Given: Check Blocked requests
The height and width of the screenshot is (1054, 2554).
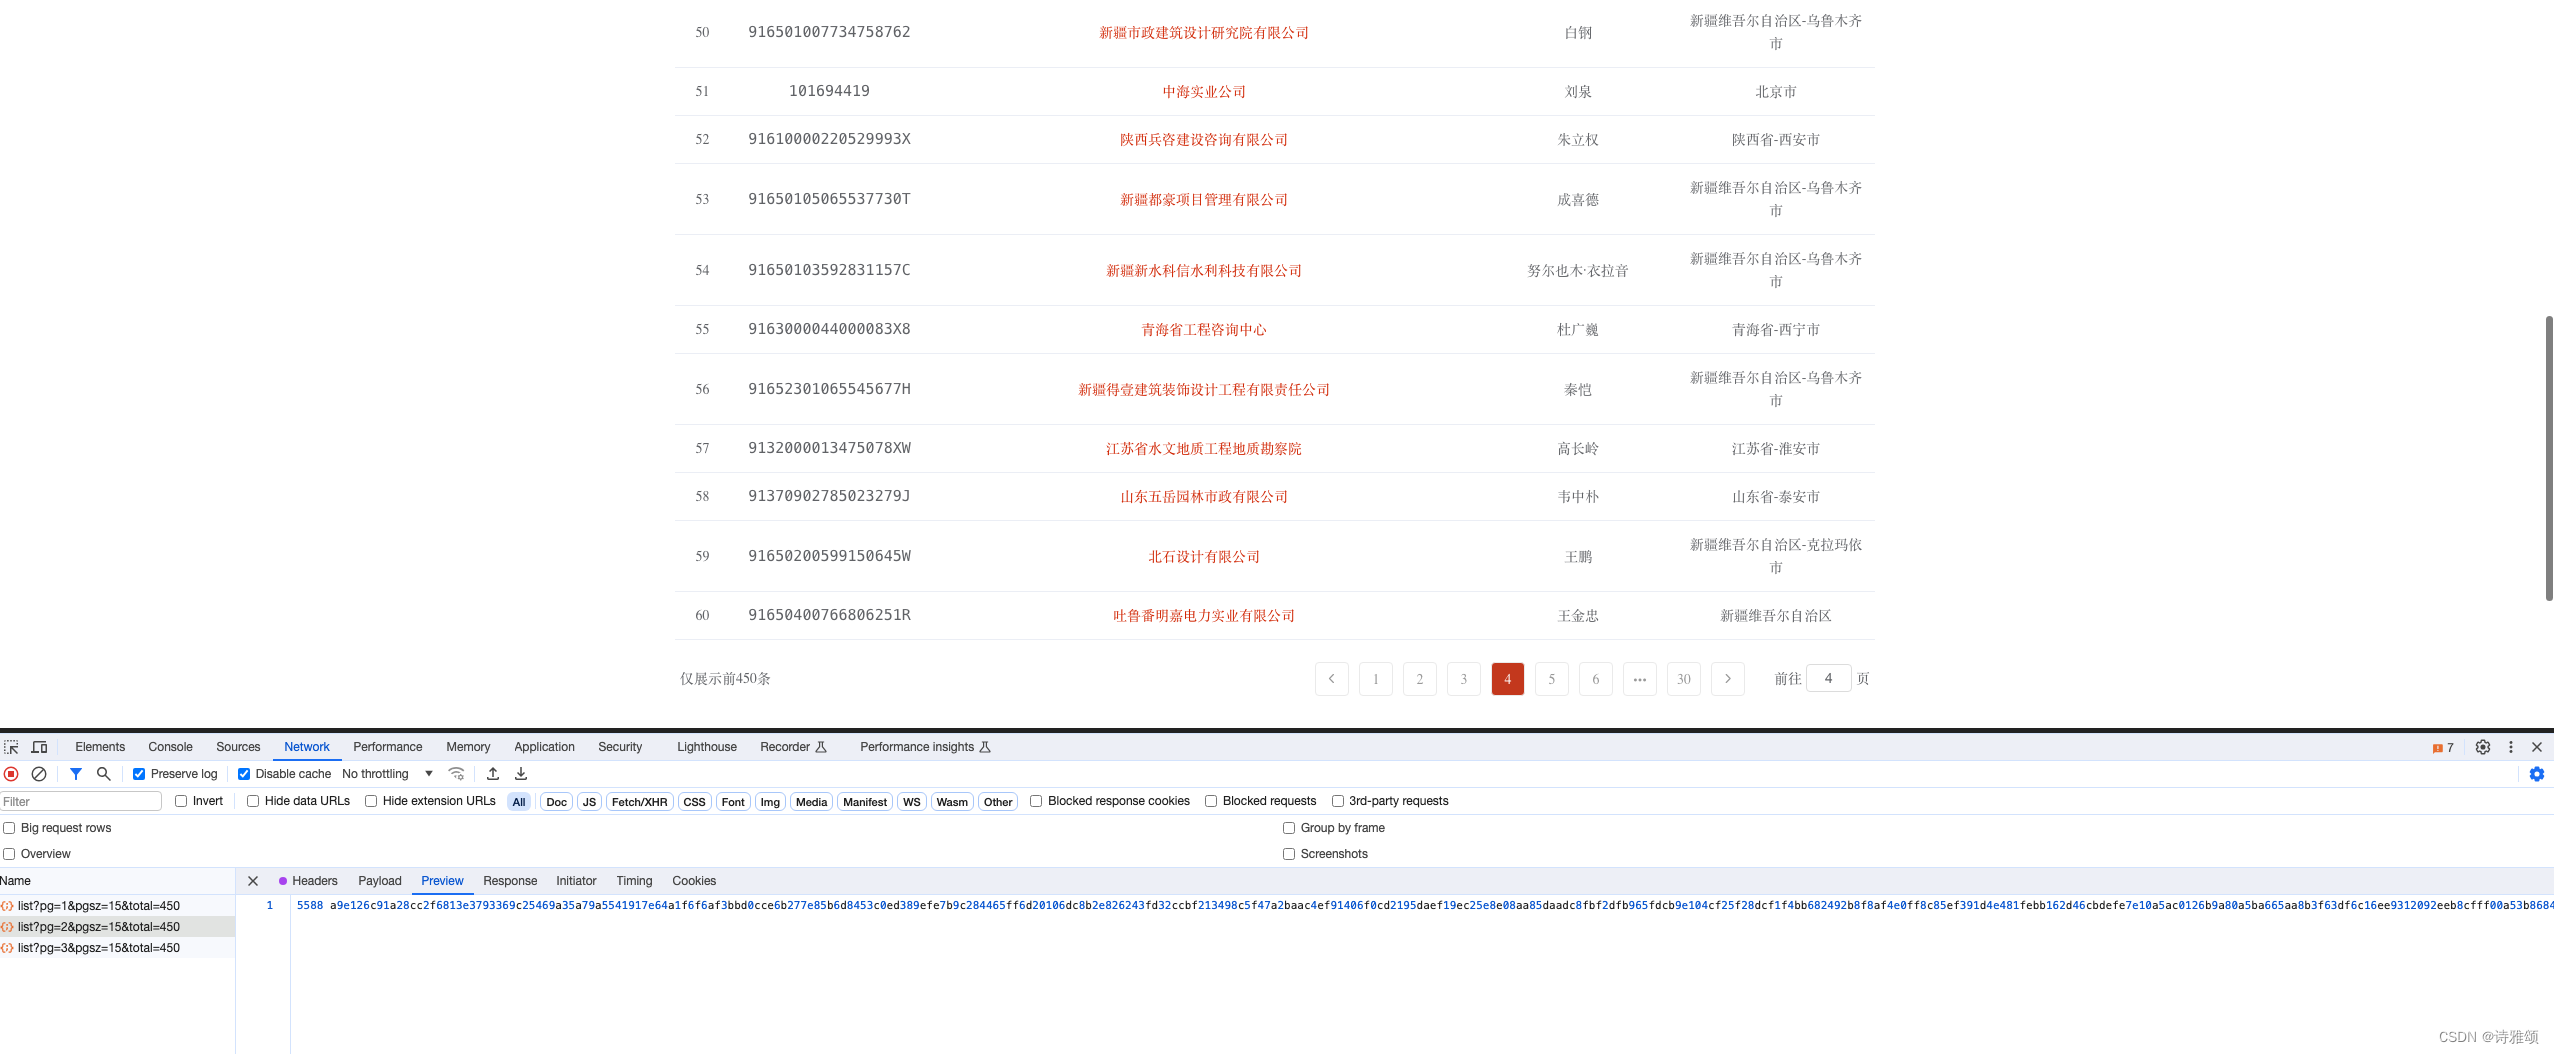Looking at the screenshot, I should [1211, 801].
